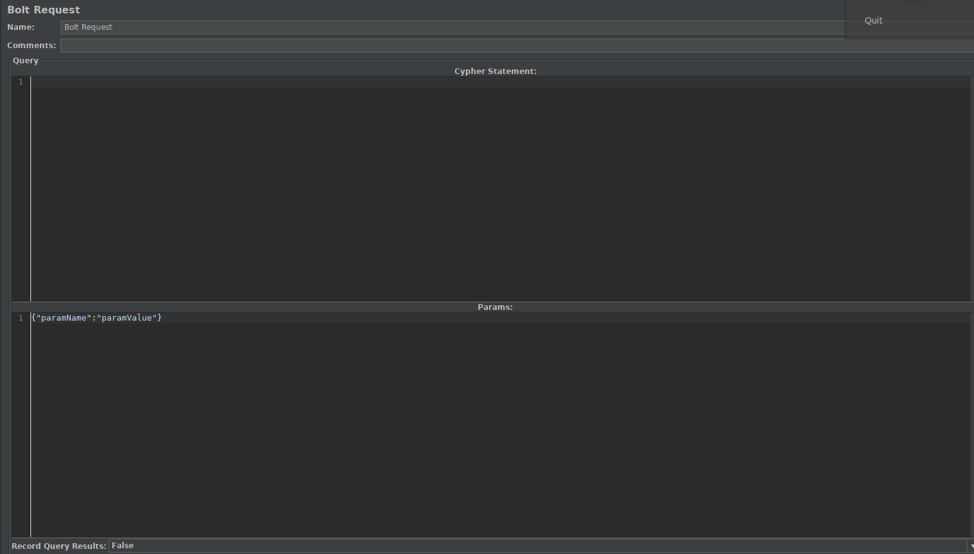Focus the empty Comments input field
Viewport: 974px width, 554px height.
coord(517,45)
